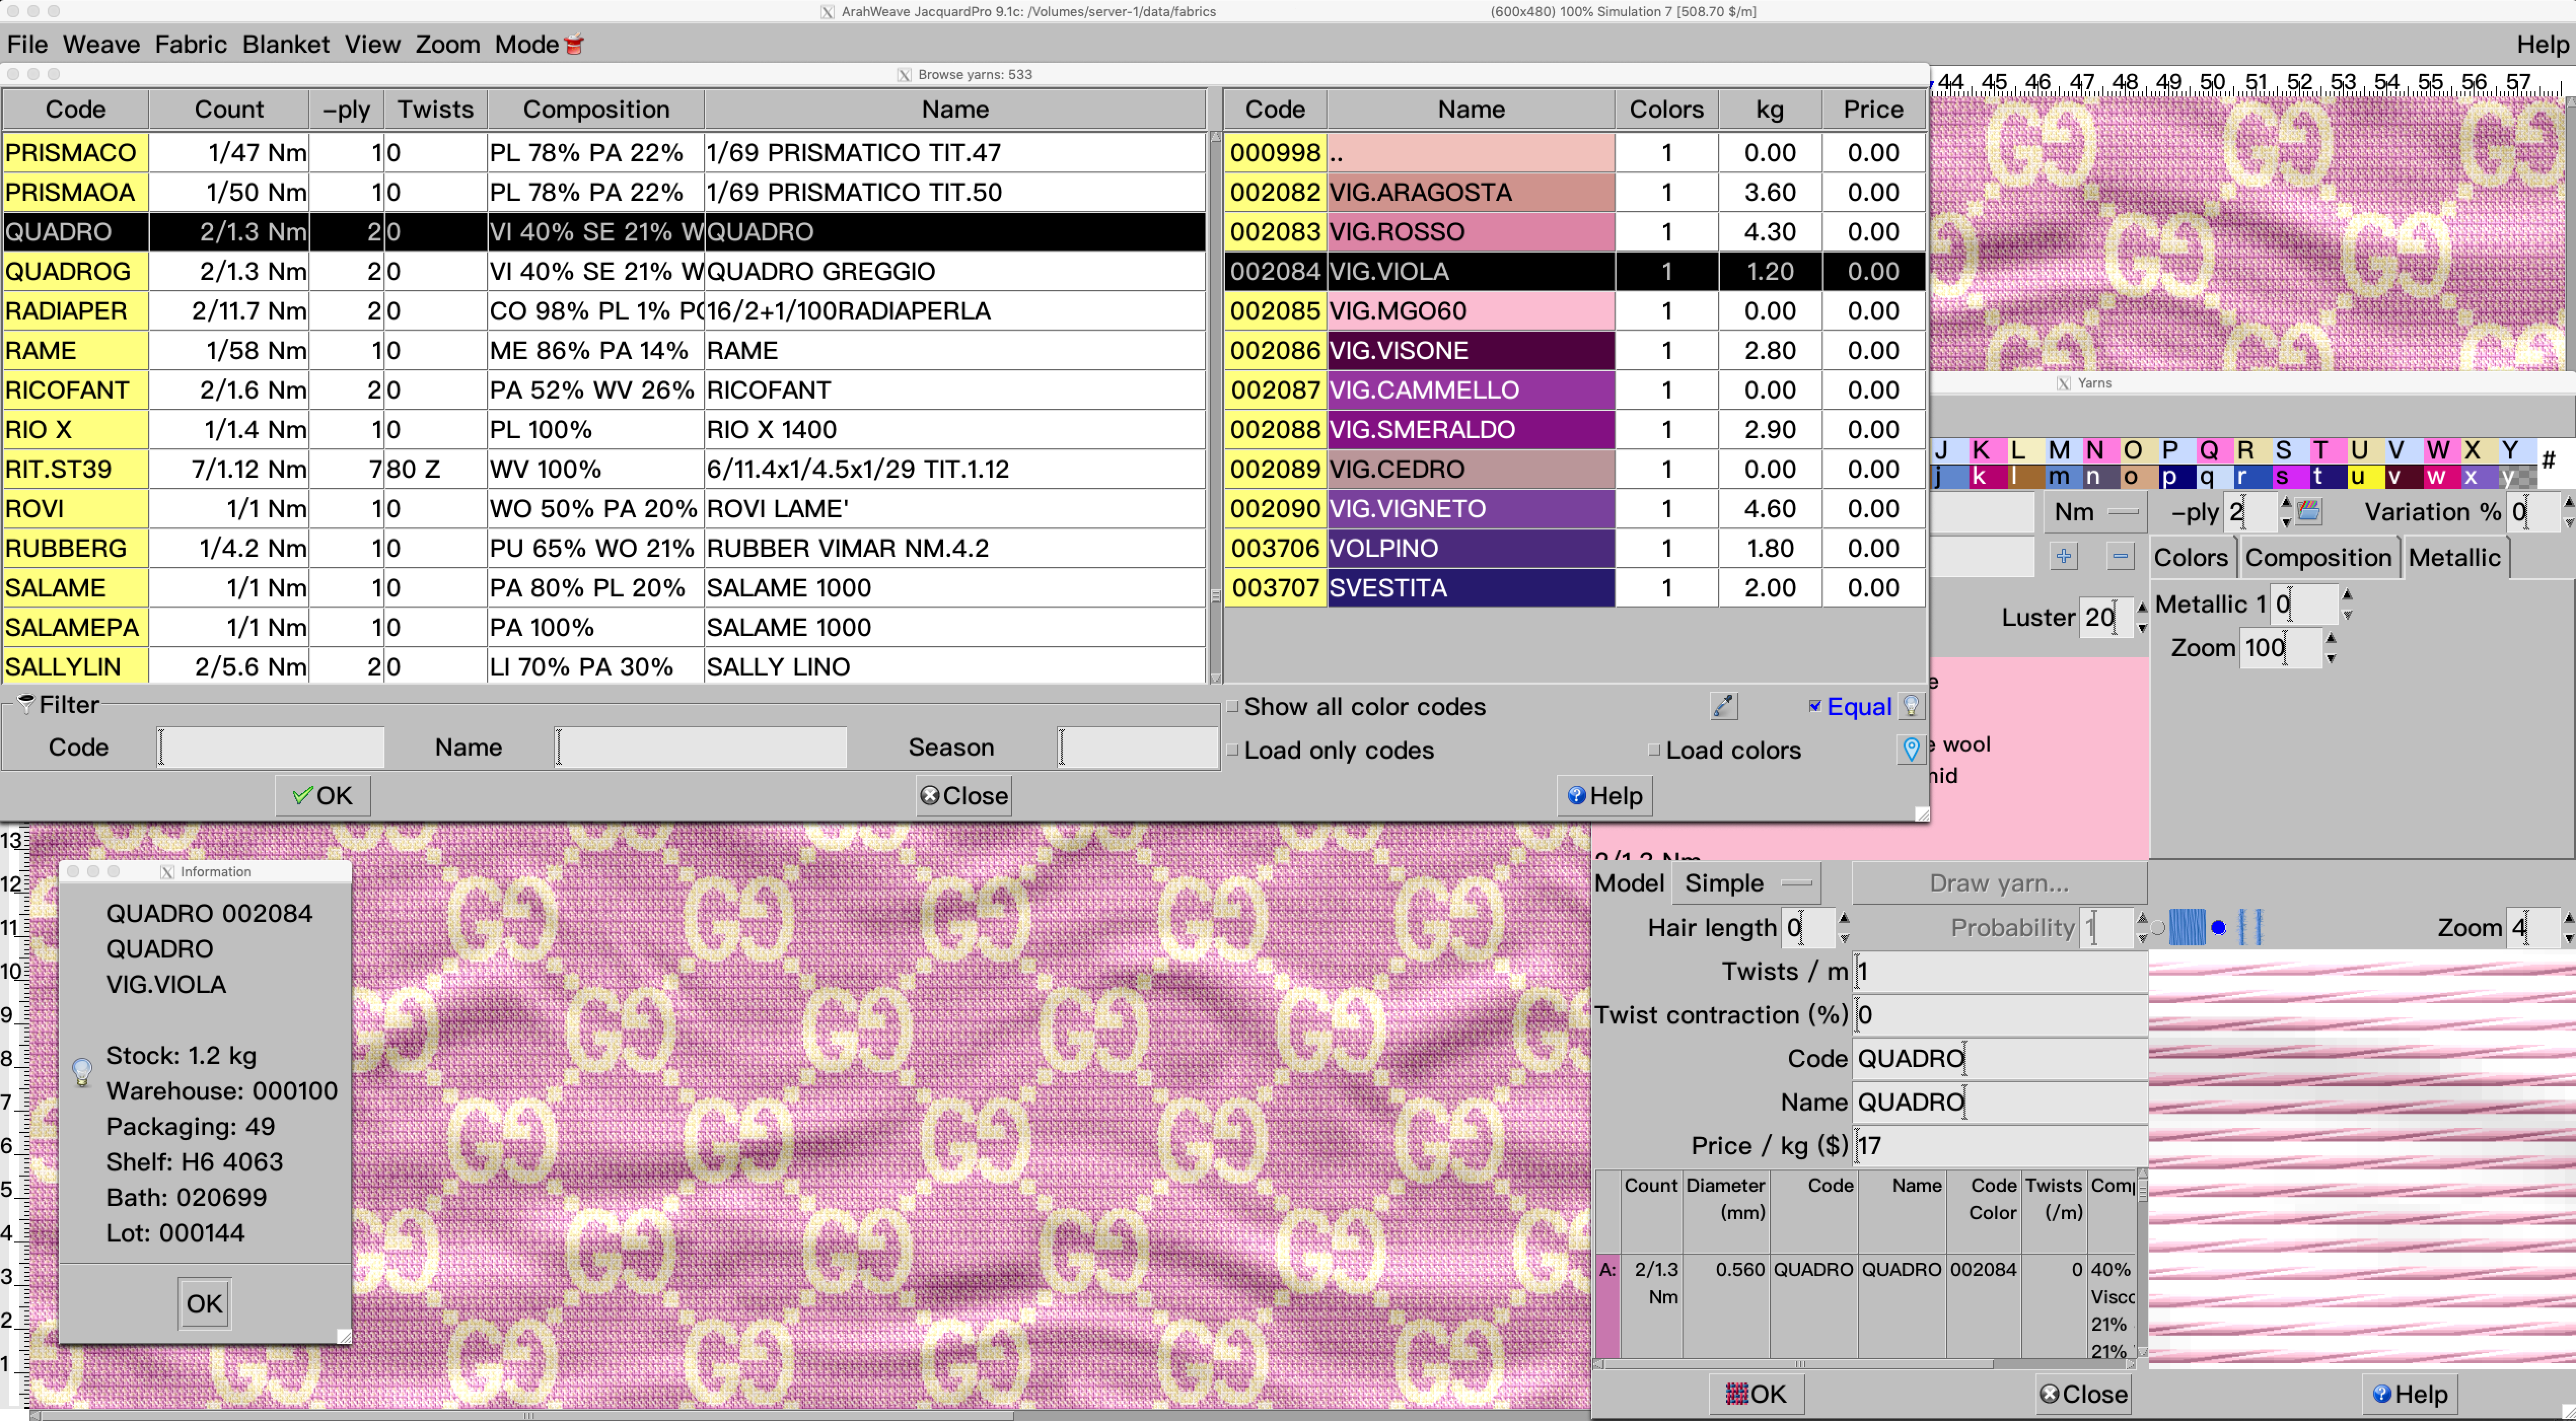
Task: Click the blue plus button in Yarns window
Action: point(2064,556)
